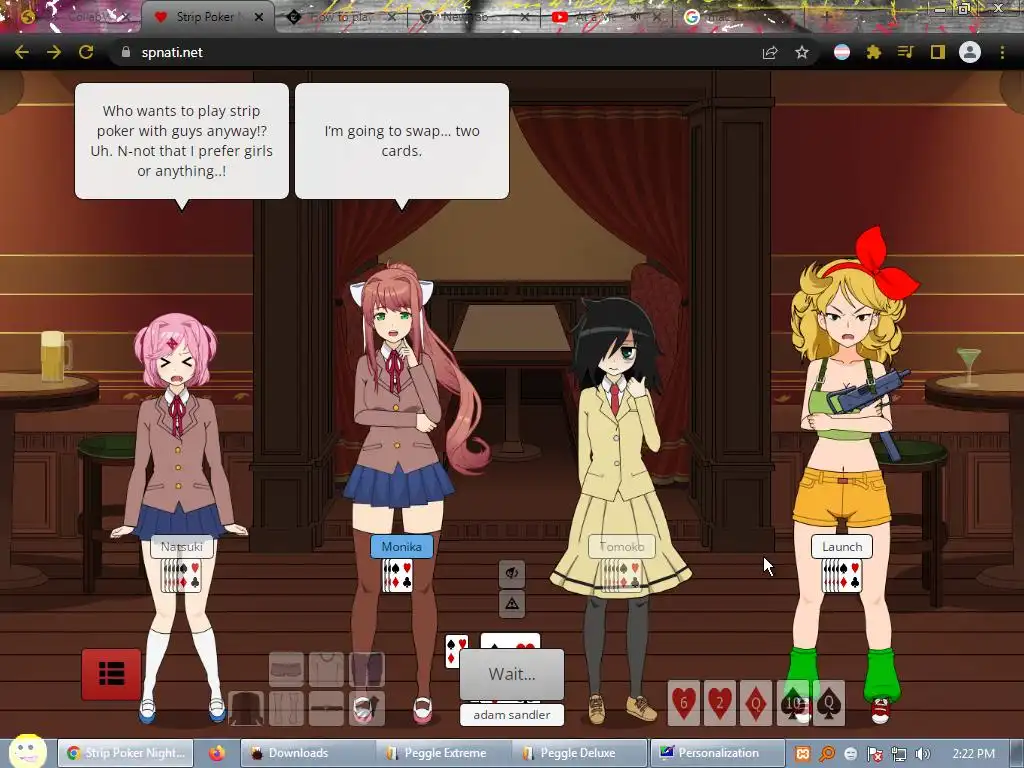The height and width of the screenshot is (768, 1024).
Task: Click Launch's card hand under her label
Action: point(842,576)
